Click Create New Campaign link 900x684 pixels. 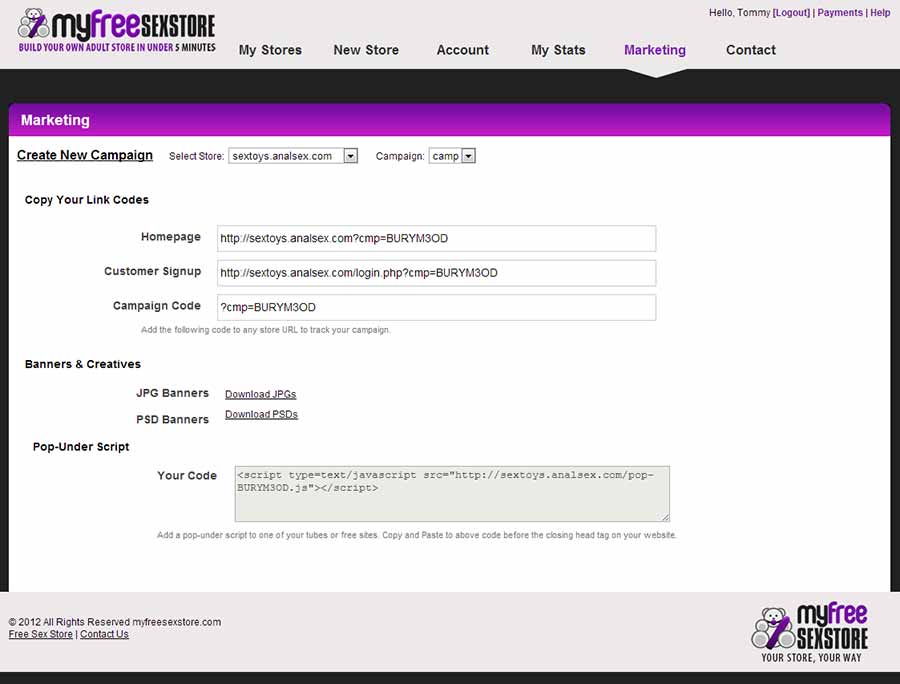tap(85, 155)
